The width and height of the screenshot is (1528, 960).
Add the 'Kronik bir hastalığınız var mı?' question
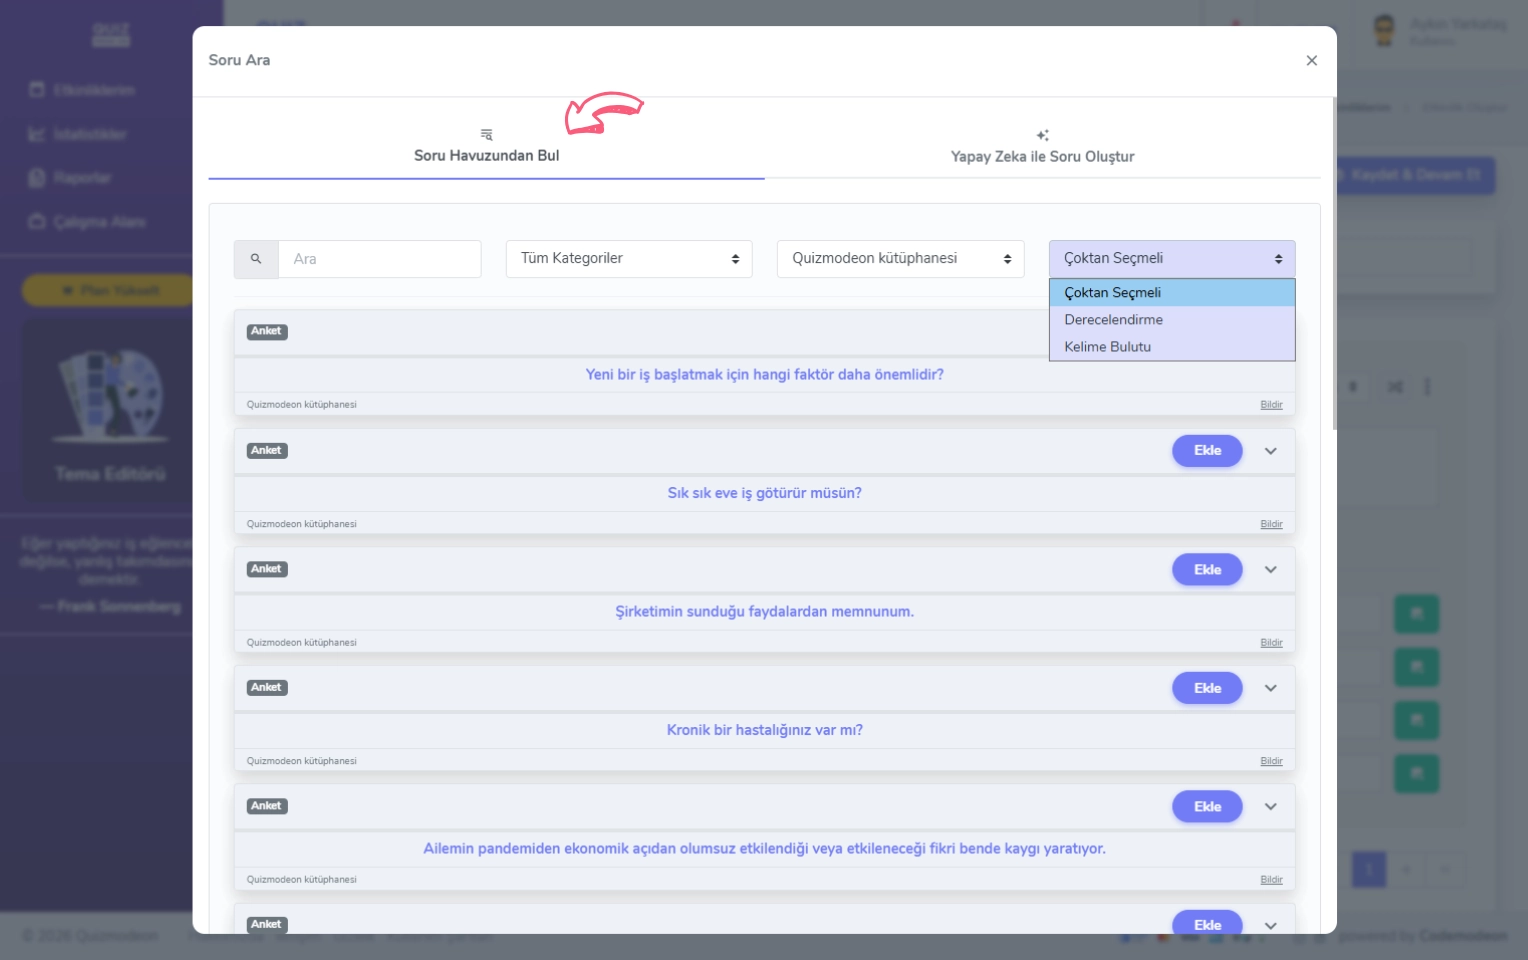(x=1207, y=688)
